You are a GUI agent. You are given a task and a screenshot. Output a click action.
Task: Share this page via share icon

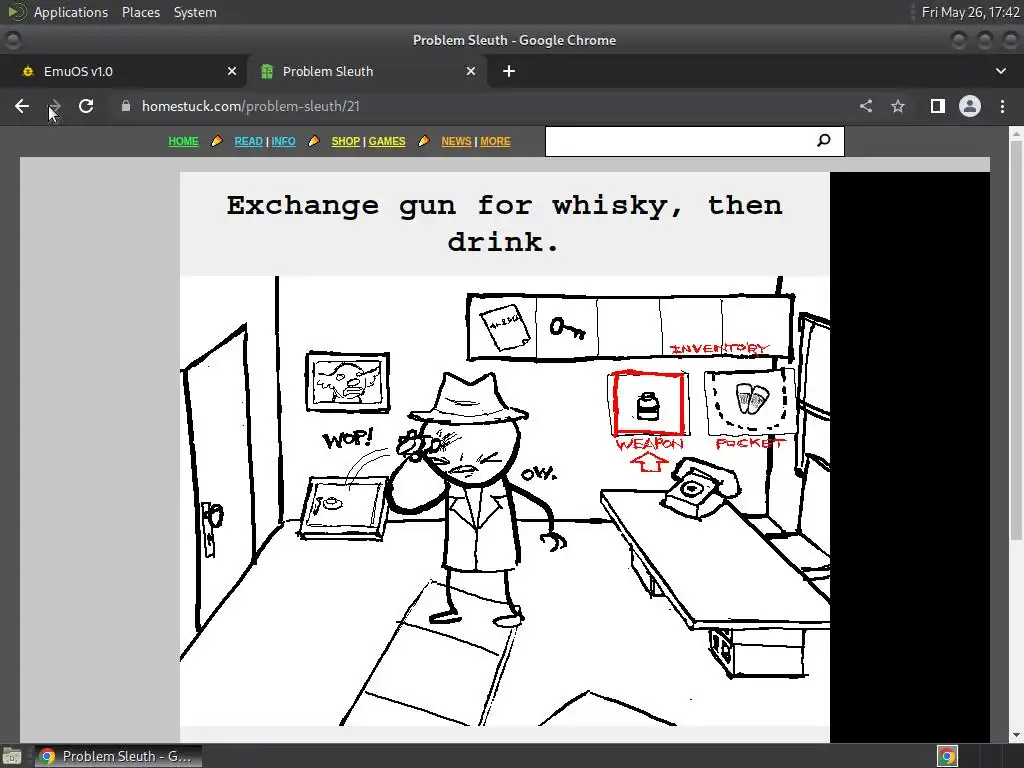coord(866,106)
